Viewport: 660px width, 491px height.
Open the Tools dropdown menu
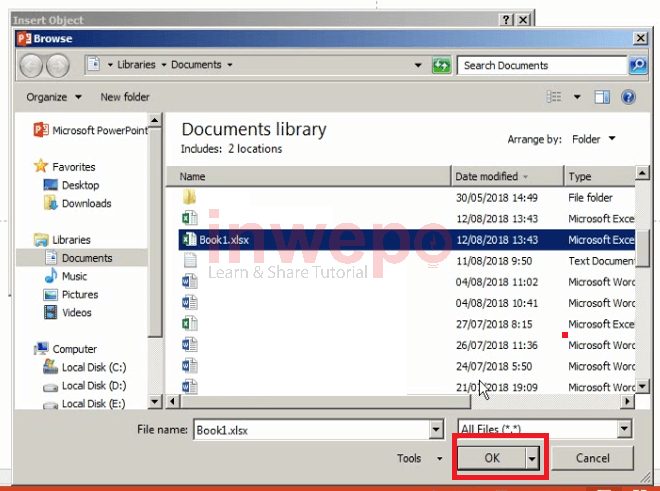coord(418,458)
